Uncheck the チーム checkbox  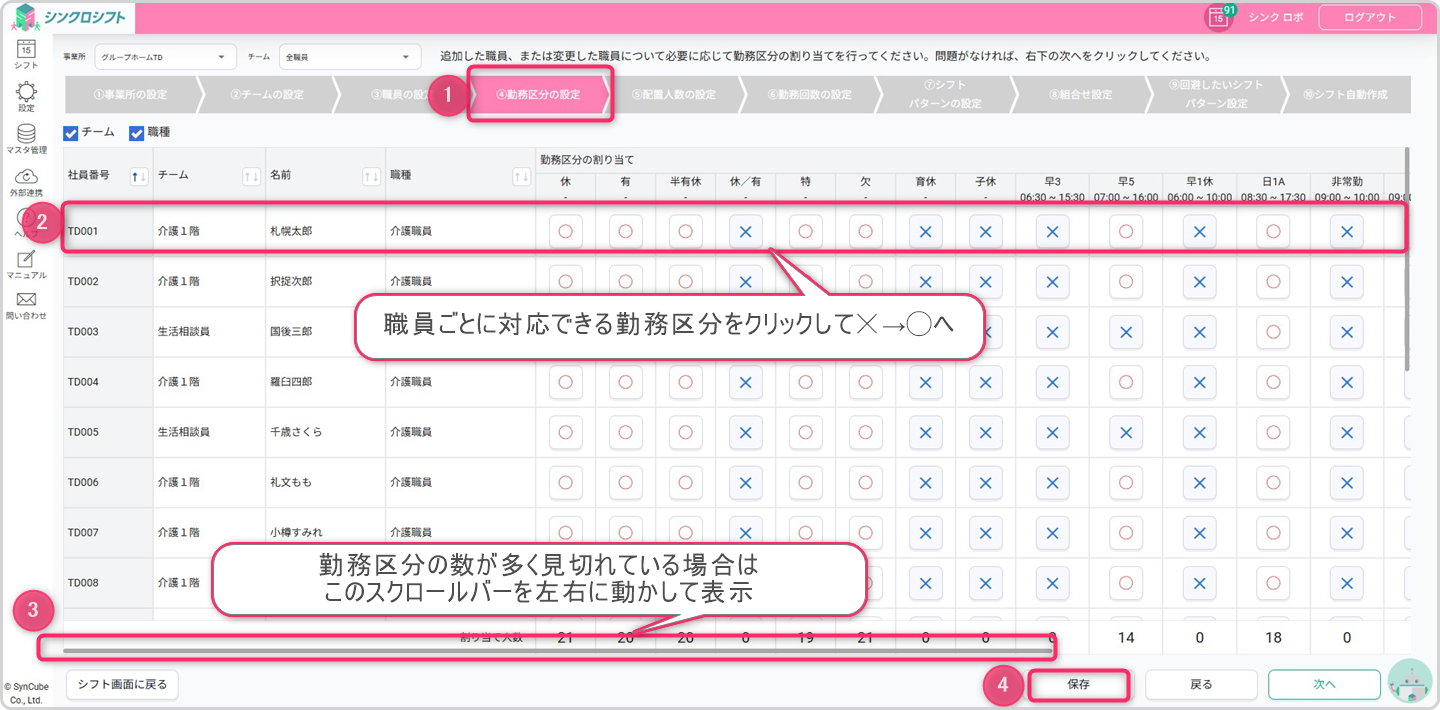point(71,133)
